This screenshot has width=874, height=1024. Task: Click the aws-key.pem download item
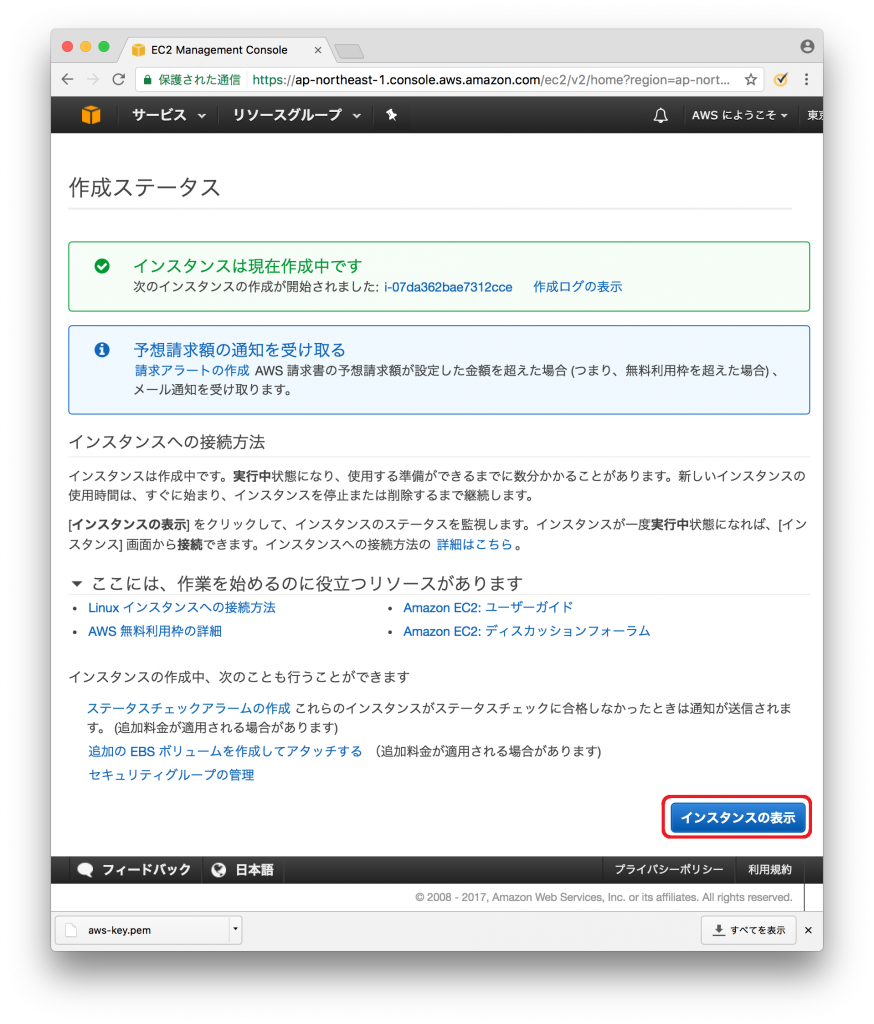coord(148,930)
